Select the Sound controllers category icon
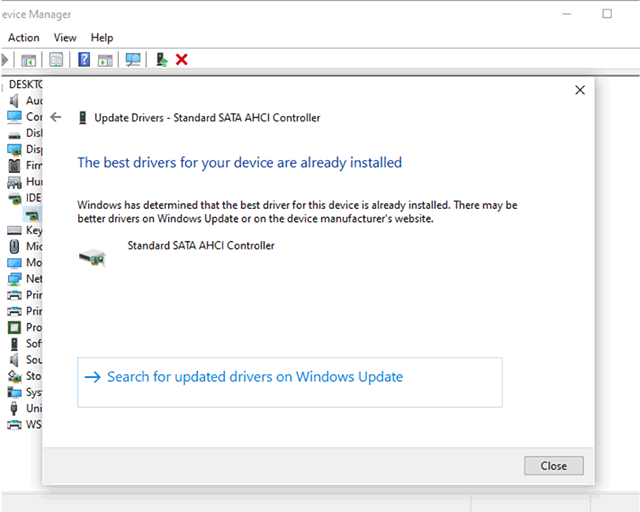 click(14, 360)
